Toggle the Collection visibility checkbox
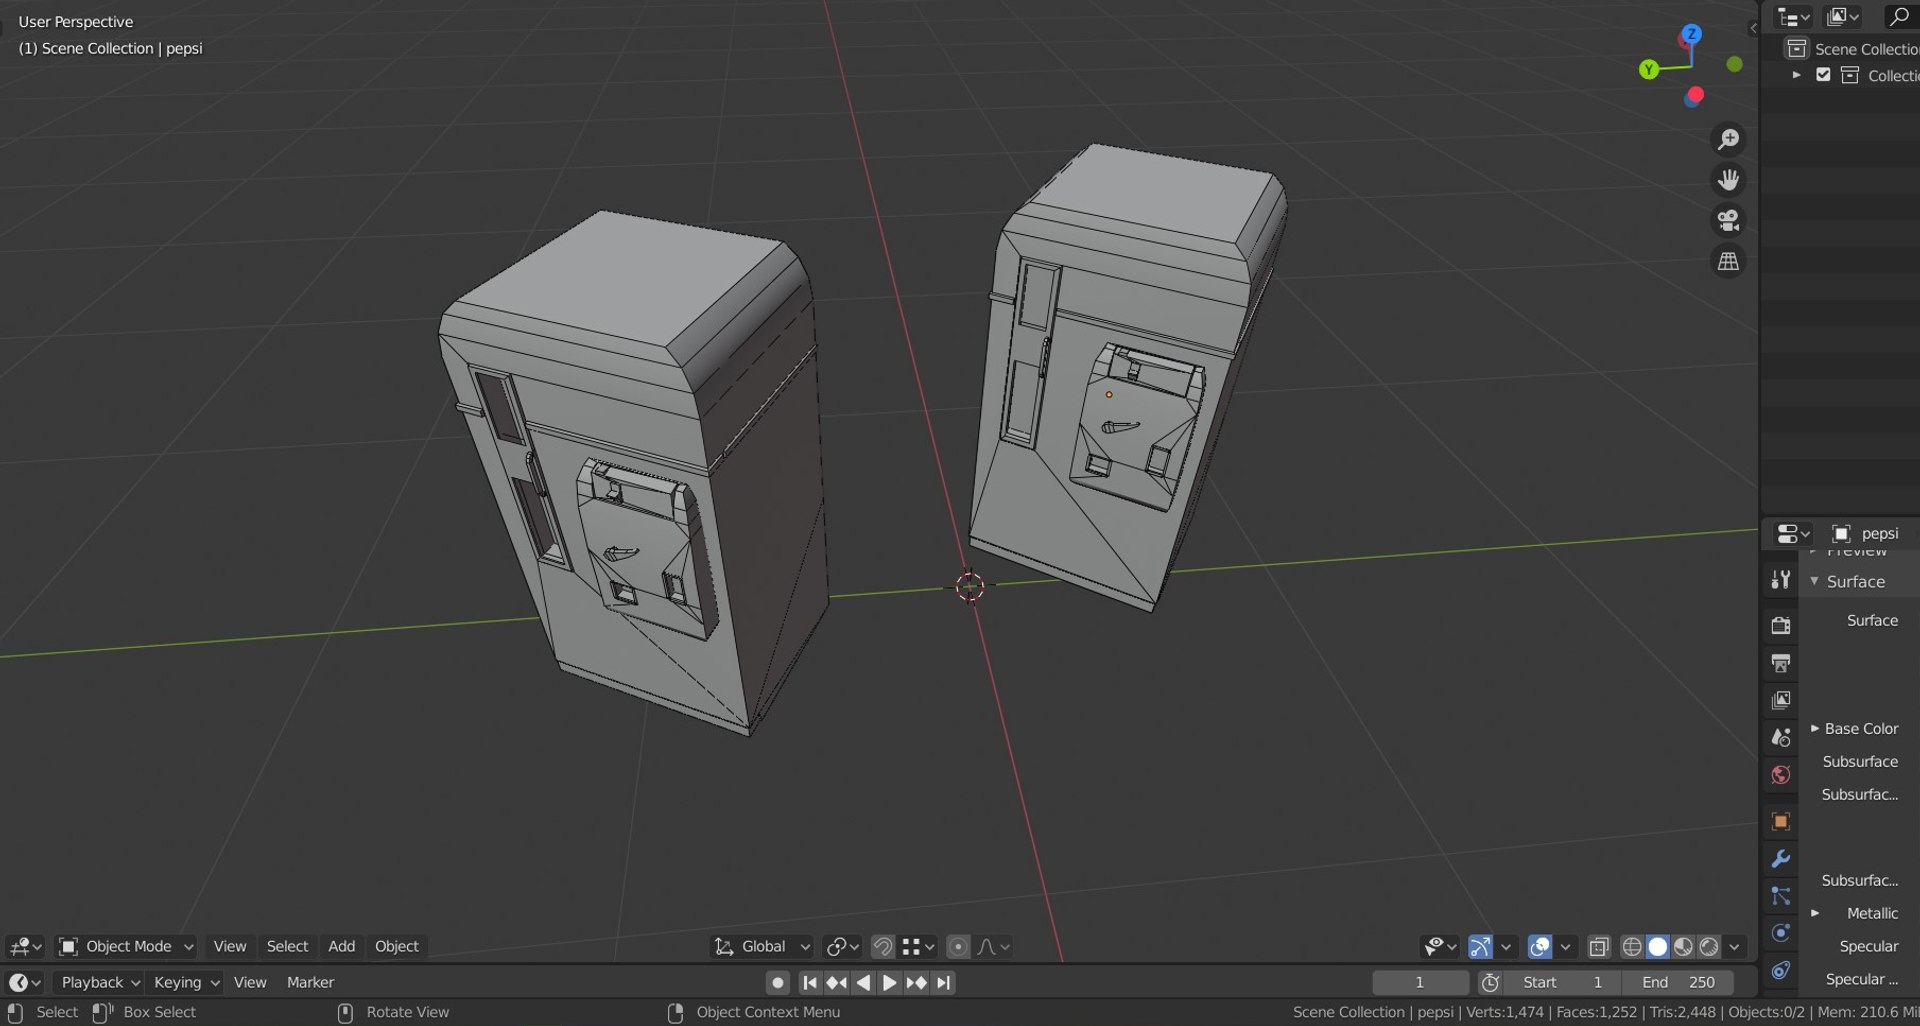This screenshot has height=1026, width=1920. (x=1823, y=75)
